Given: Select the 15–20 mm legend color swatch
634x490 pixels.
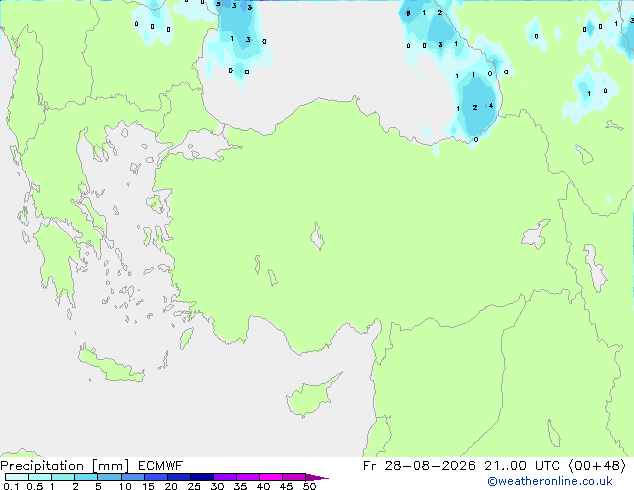Looking at the screenshot, I should click(155, 477).
